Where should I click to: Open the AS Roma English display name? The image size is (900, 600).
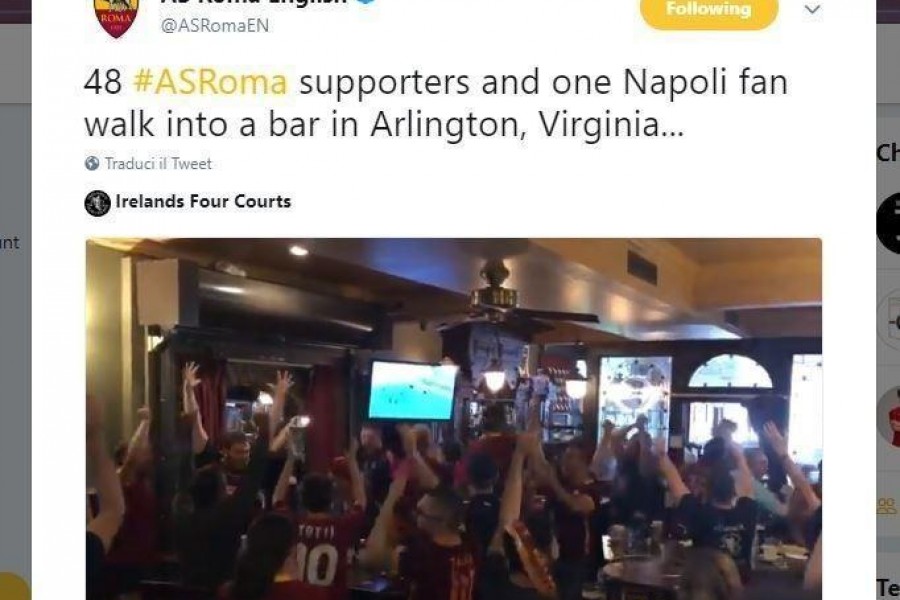point(254,2)
